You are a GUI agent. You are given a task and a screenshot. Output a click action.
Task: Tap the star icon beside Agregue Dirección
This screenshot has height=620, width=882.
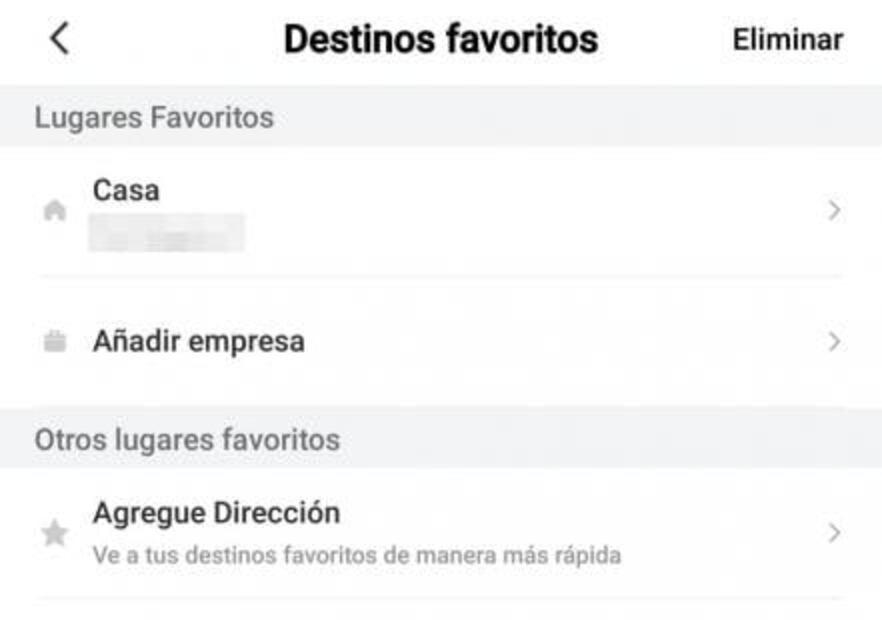55,533
